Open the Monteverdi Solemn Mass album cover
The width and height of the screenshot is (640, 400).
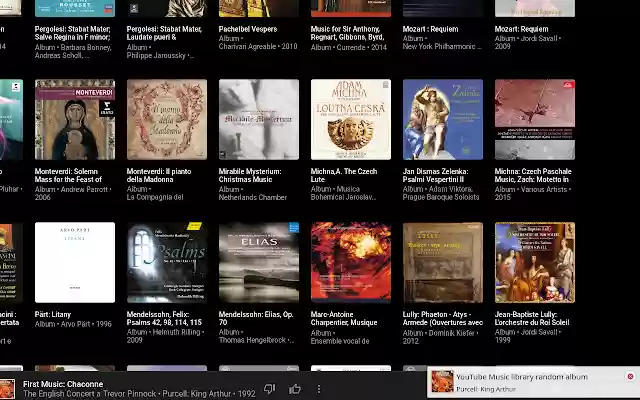point(75,120)
